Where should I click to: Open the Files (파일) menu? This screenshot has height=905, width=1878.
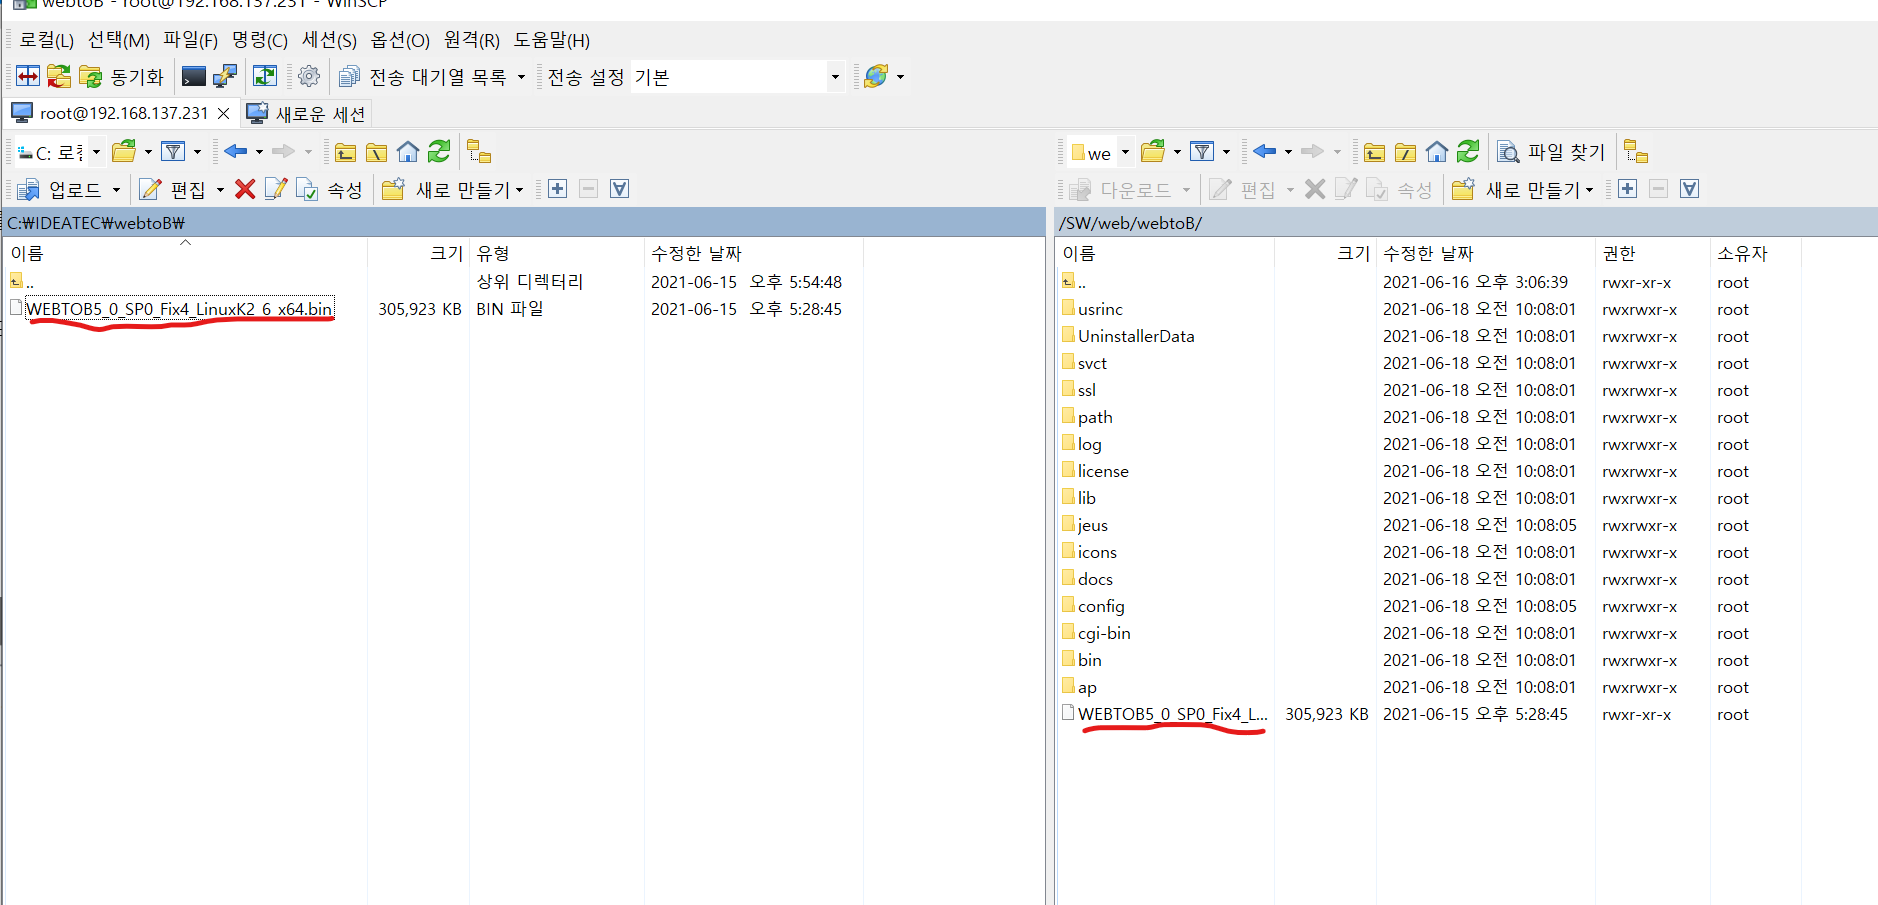click(x=191, y=40)
